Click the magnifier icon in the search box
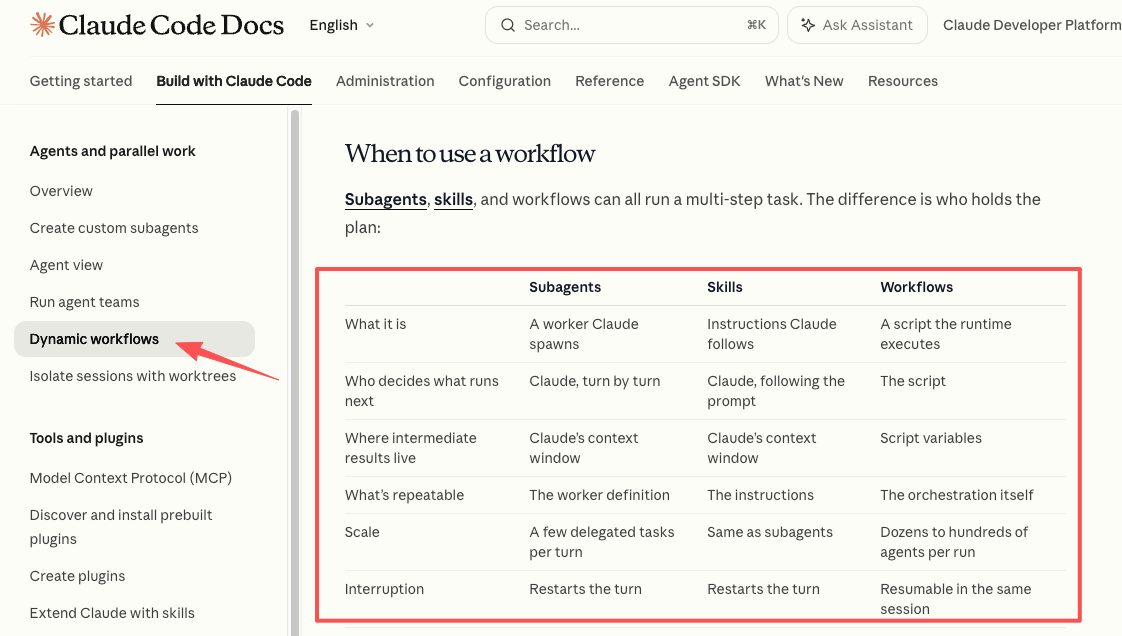Screen dimensions: 1122x636 (x=508, y=25)
